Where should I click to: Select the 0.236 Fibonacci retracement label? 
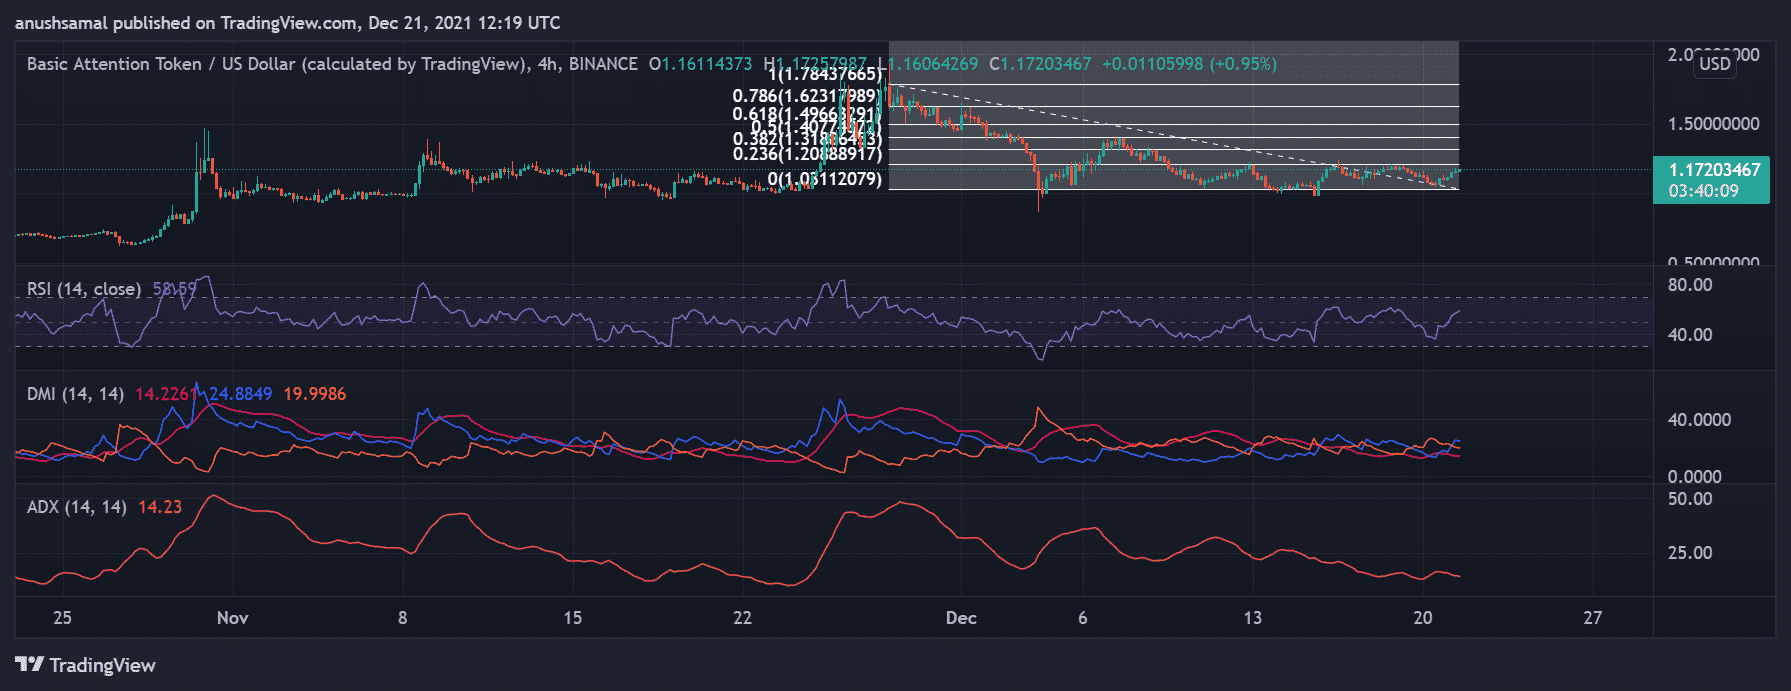806,154
